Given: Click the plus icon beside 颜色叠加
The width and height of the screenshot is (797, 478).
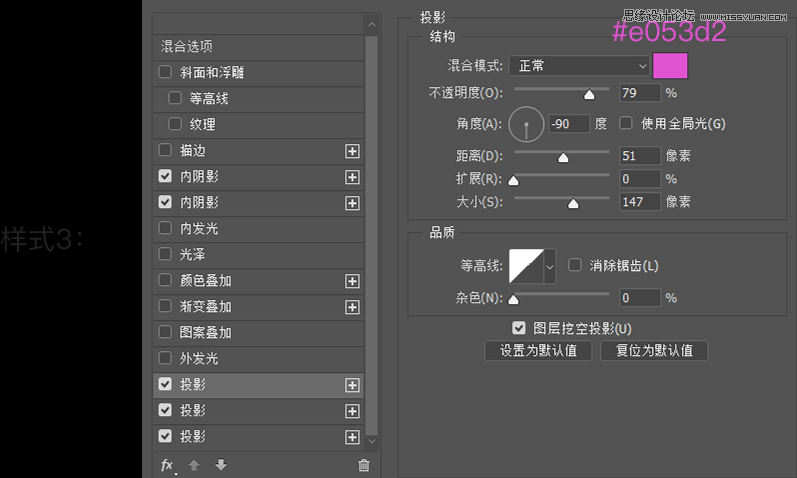Looking at the screenshot, I should [x=352, y=281].
